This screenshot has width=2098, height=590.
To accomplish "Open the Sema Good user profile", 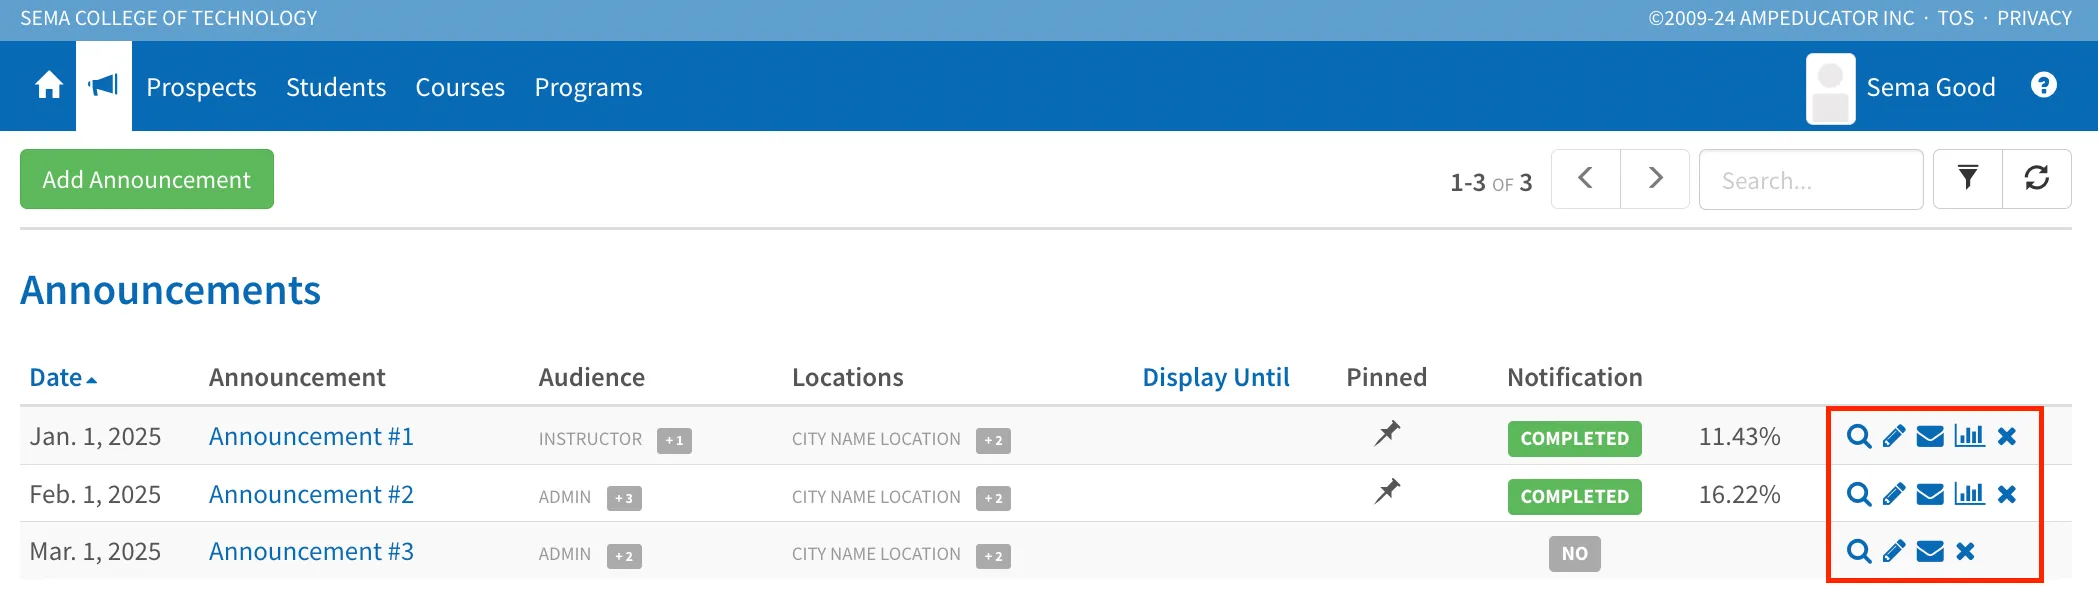I will [x=1901, y=88].
